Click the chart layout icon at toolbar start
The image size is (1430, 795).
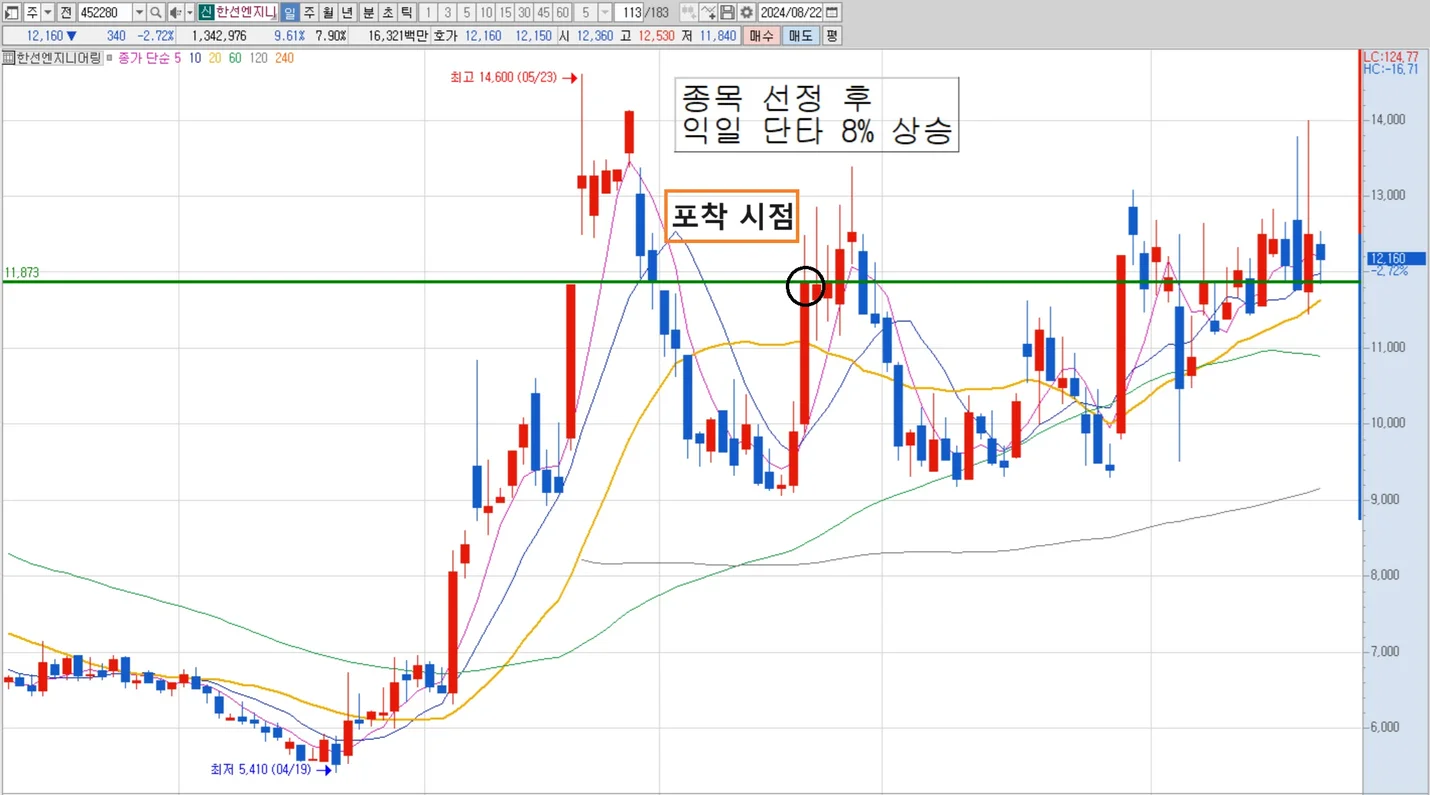pos(11,13)
